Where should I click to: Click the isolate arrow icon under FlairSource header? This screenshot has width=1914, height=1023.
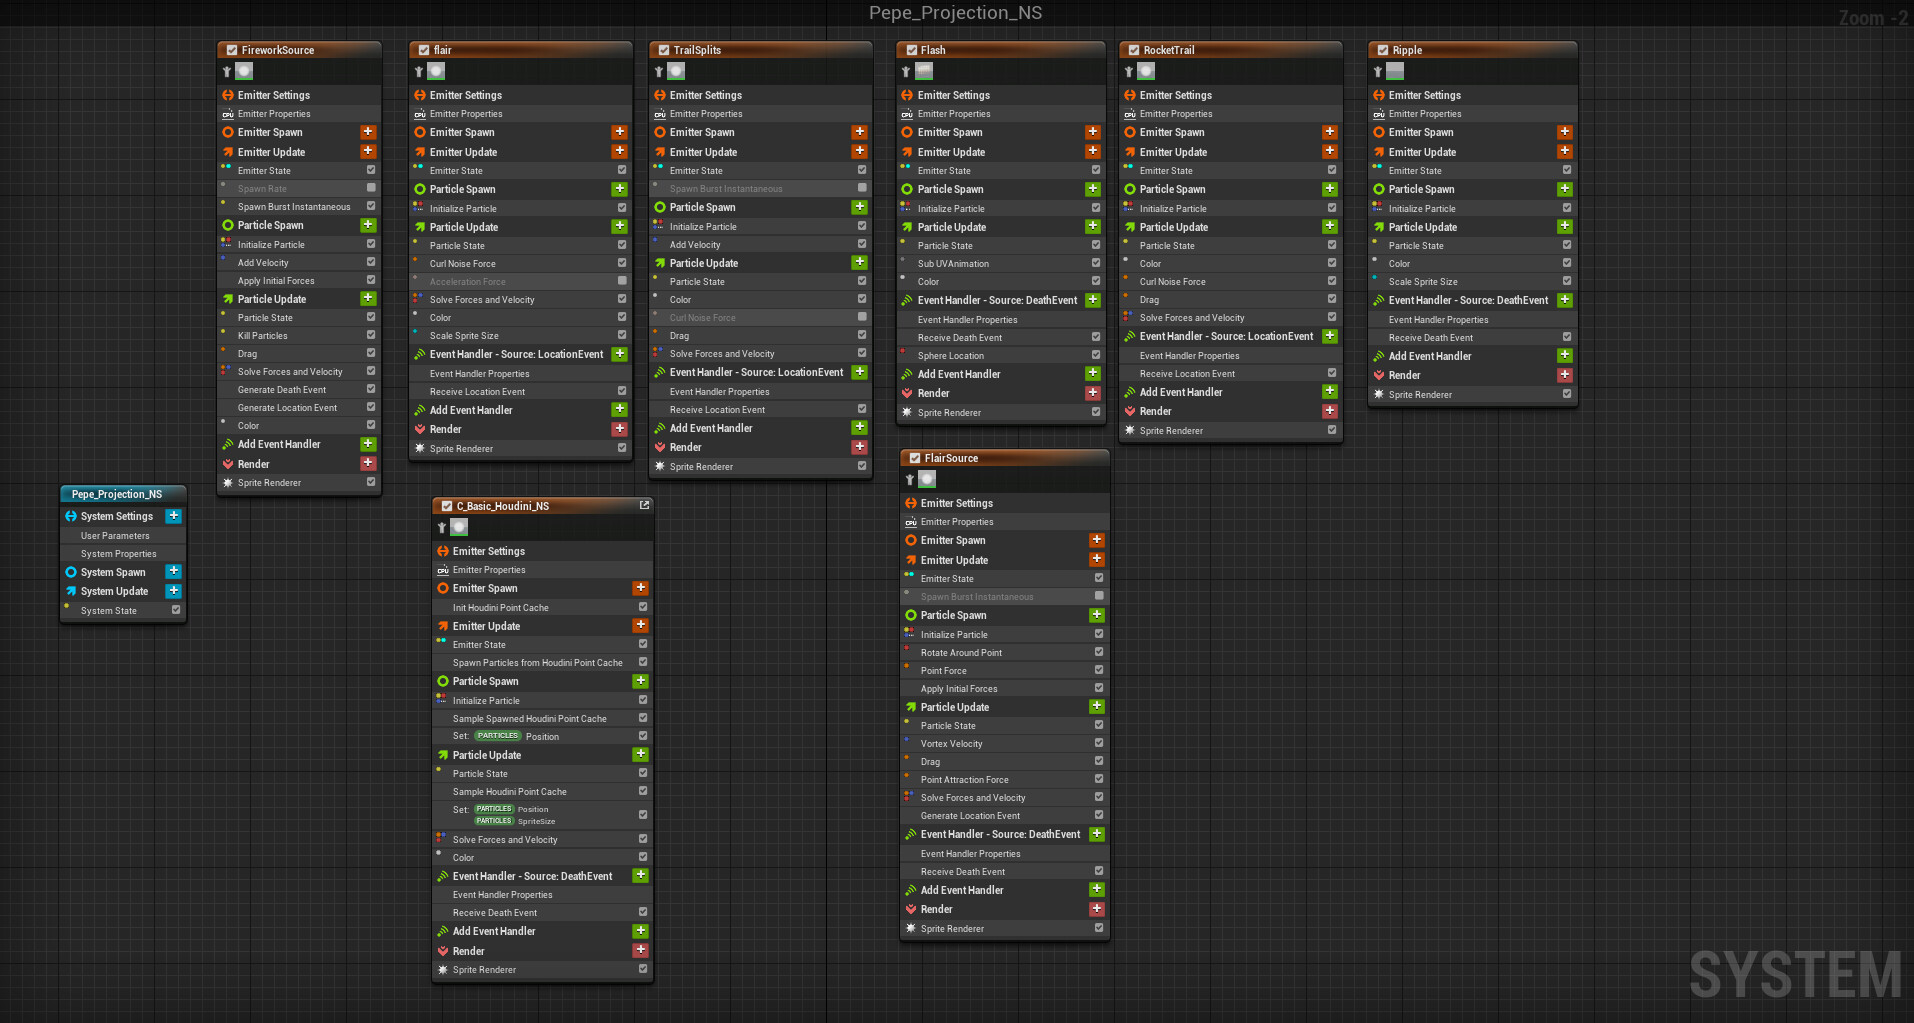coord(911,479)
